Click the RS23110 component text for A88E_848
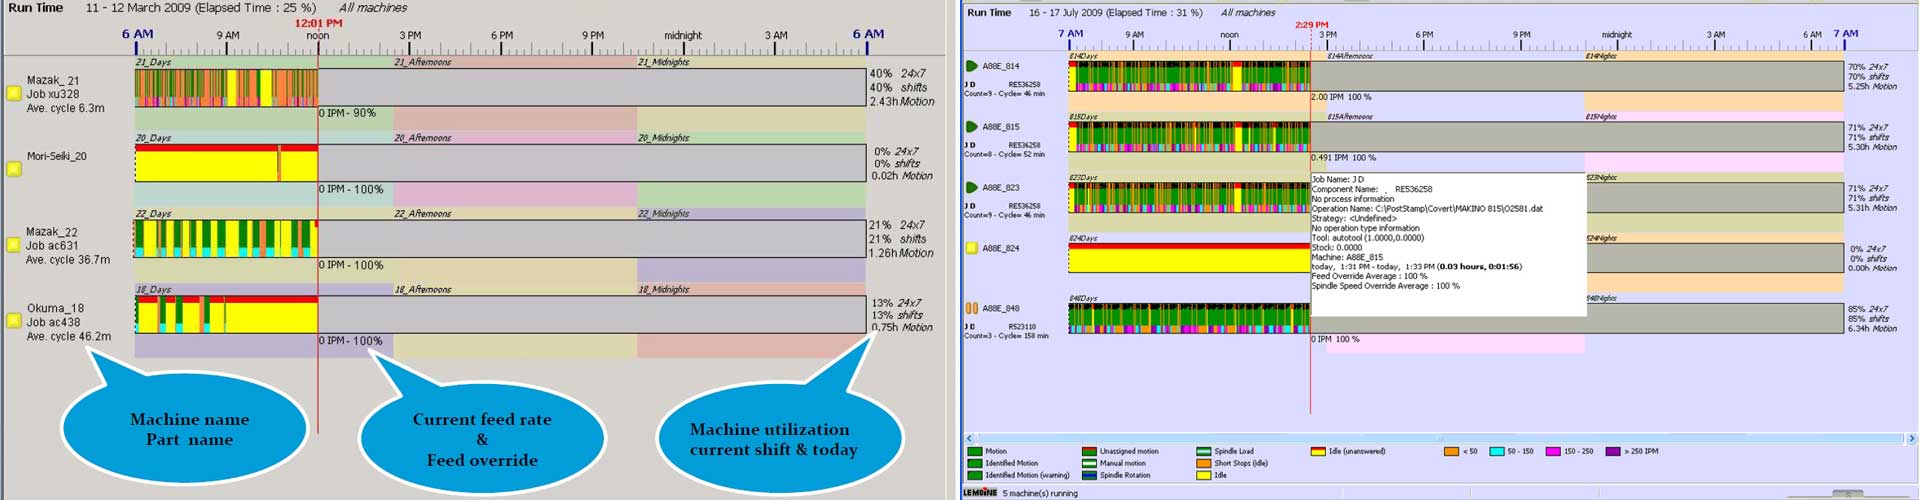The width and height of the screenshot is (1920, 500). pyautogui.click(x=1022, y=326)
